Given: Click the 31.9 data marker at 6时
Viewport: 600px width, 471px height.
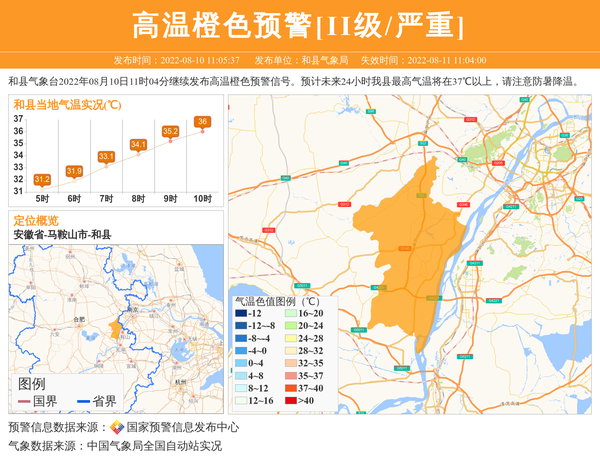Looking at the screenshot, I should (x=74, y=172).
